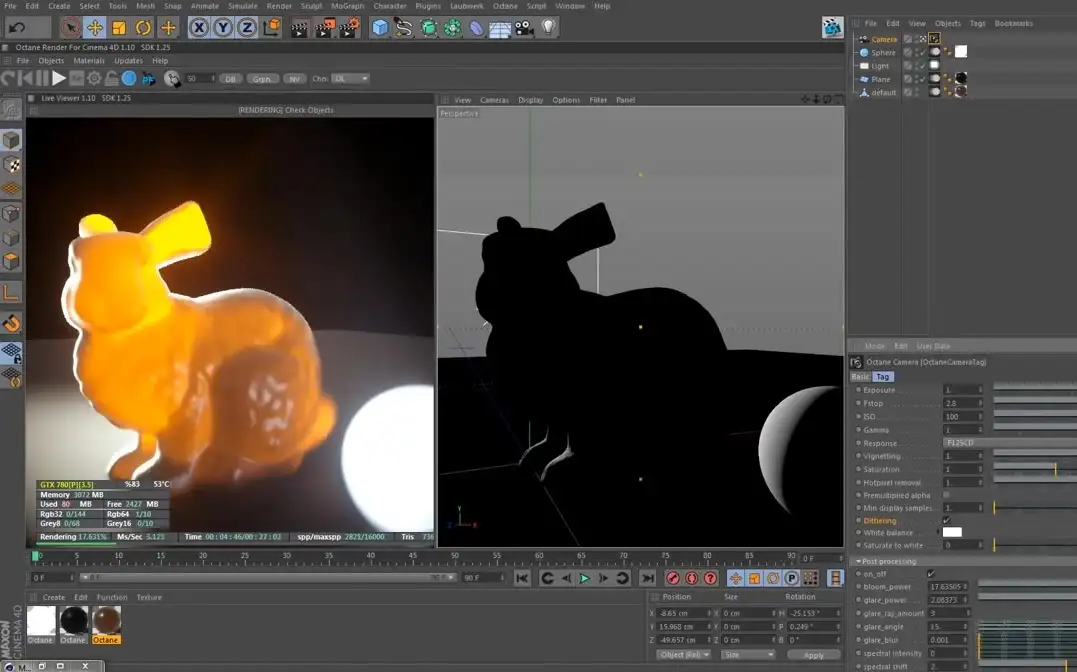The image size is (1077, 672).
Task: Click the Grph button in Octane toolbar
Action: (262, 79)
